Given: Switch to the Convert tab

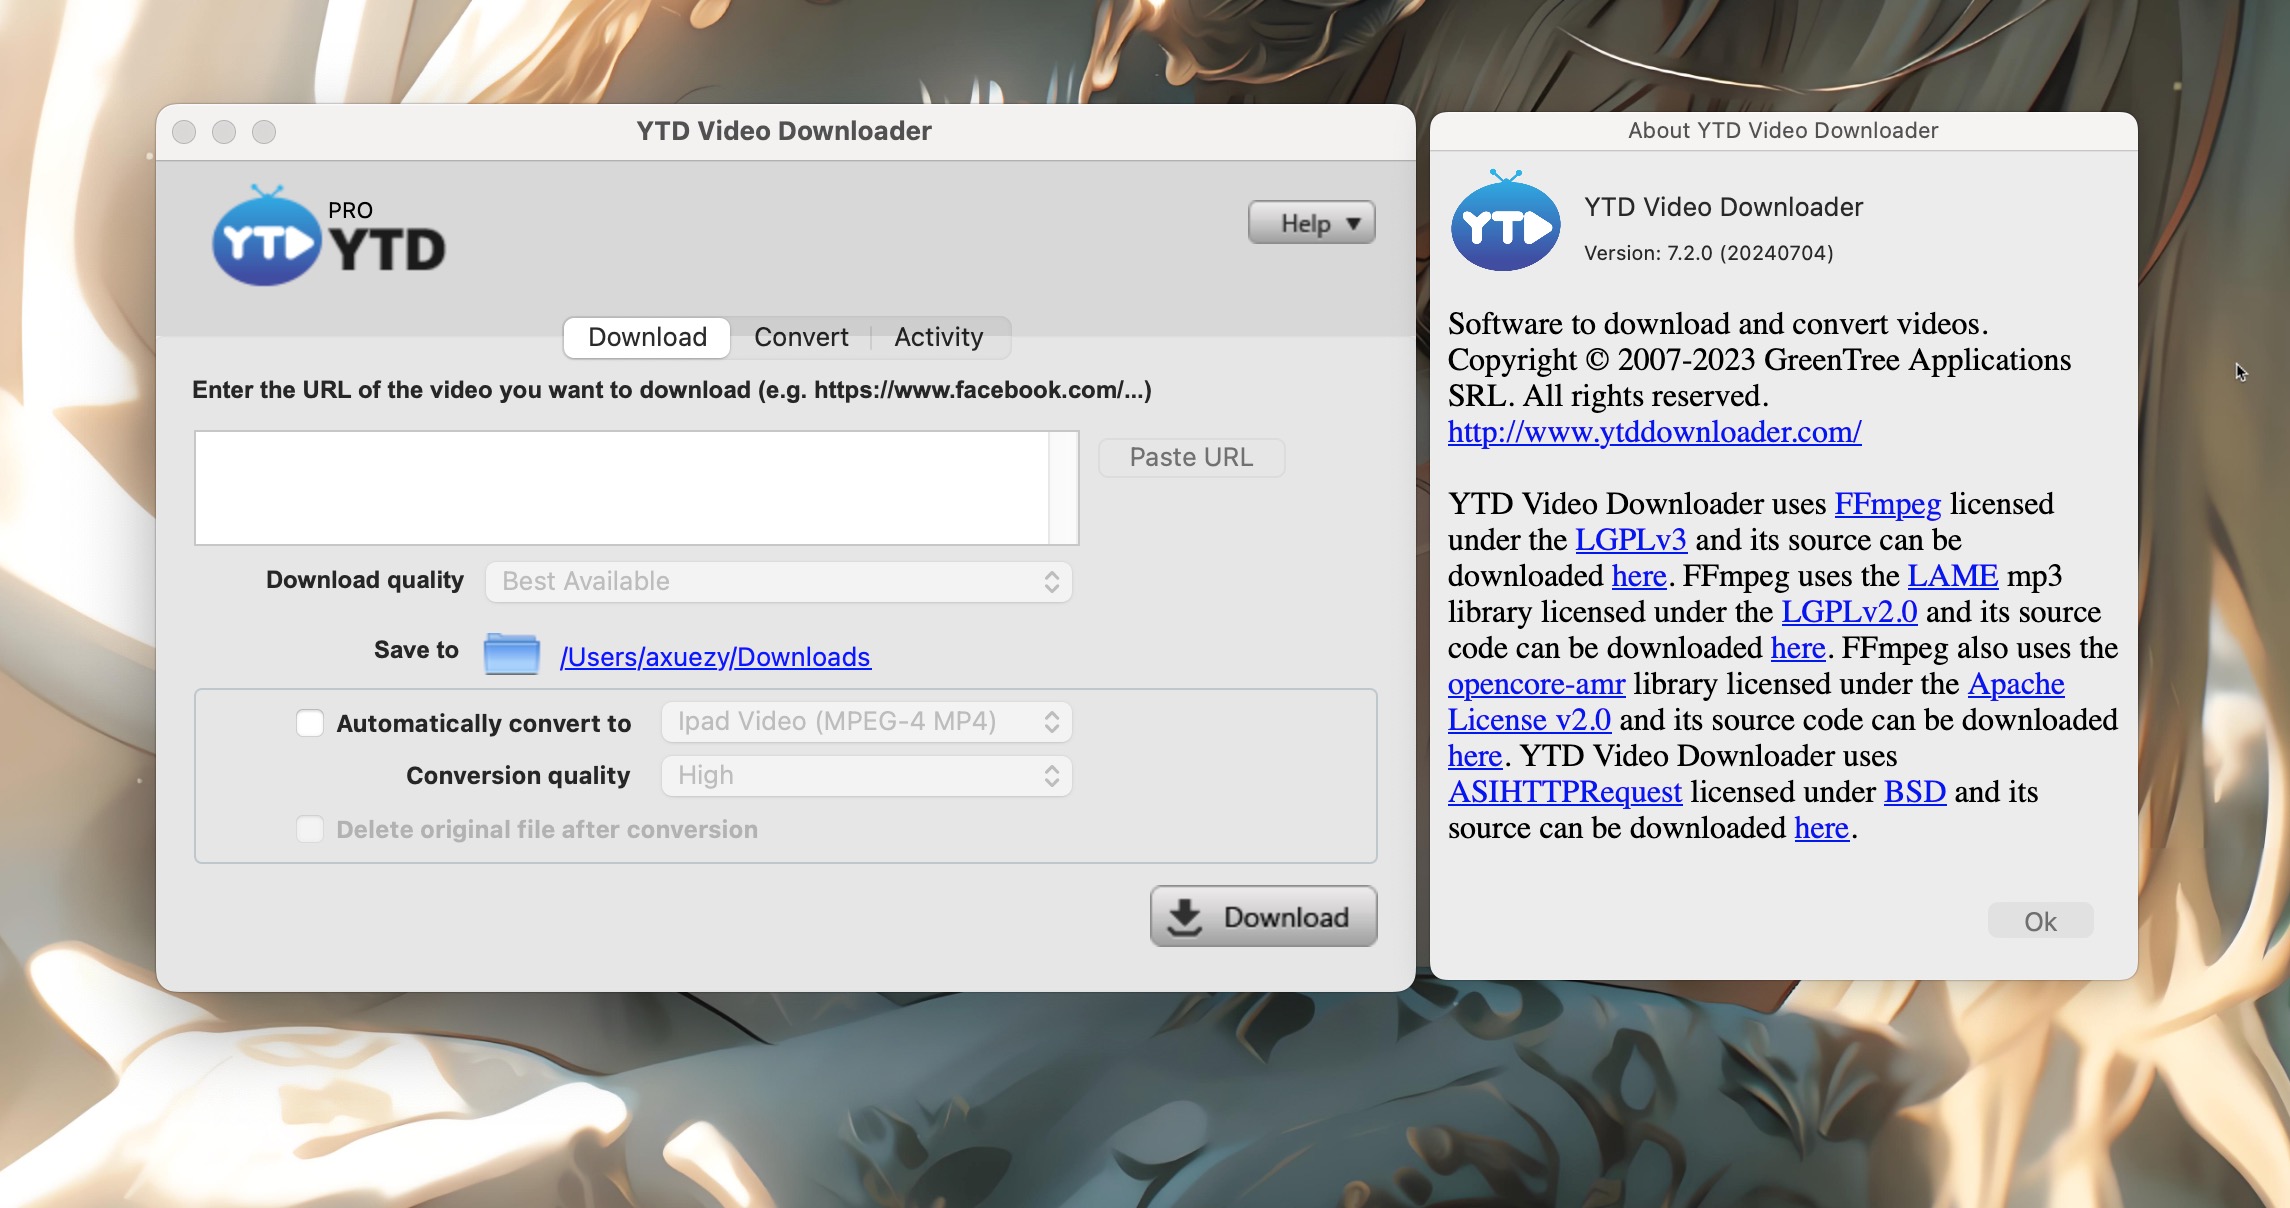Looking at the screenshot, I should pos(801,337).
